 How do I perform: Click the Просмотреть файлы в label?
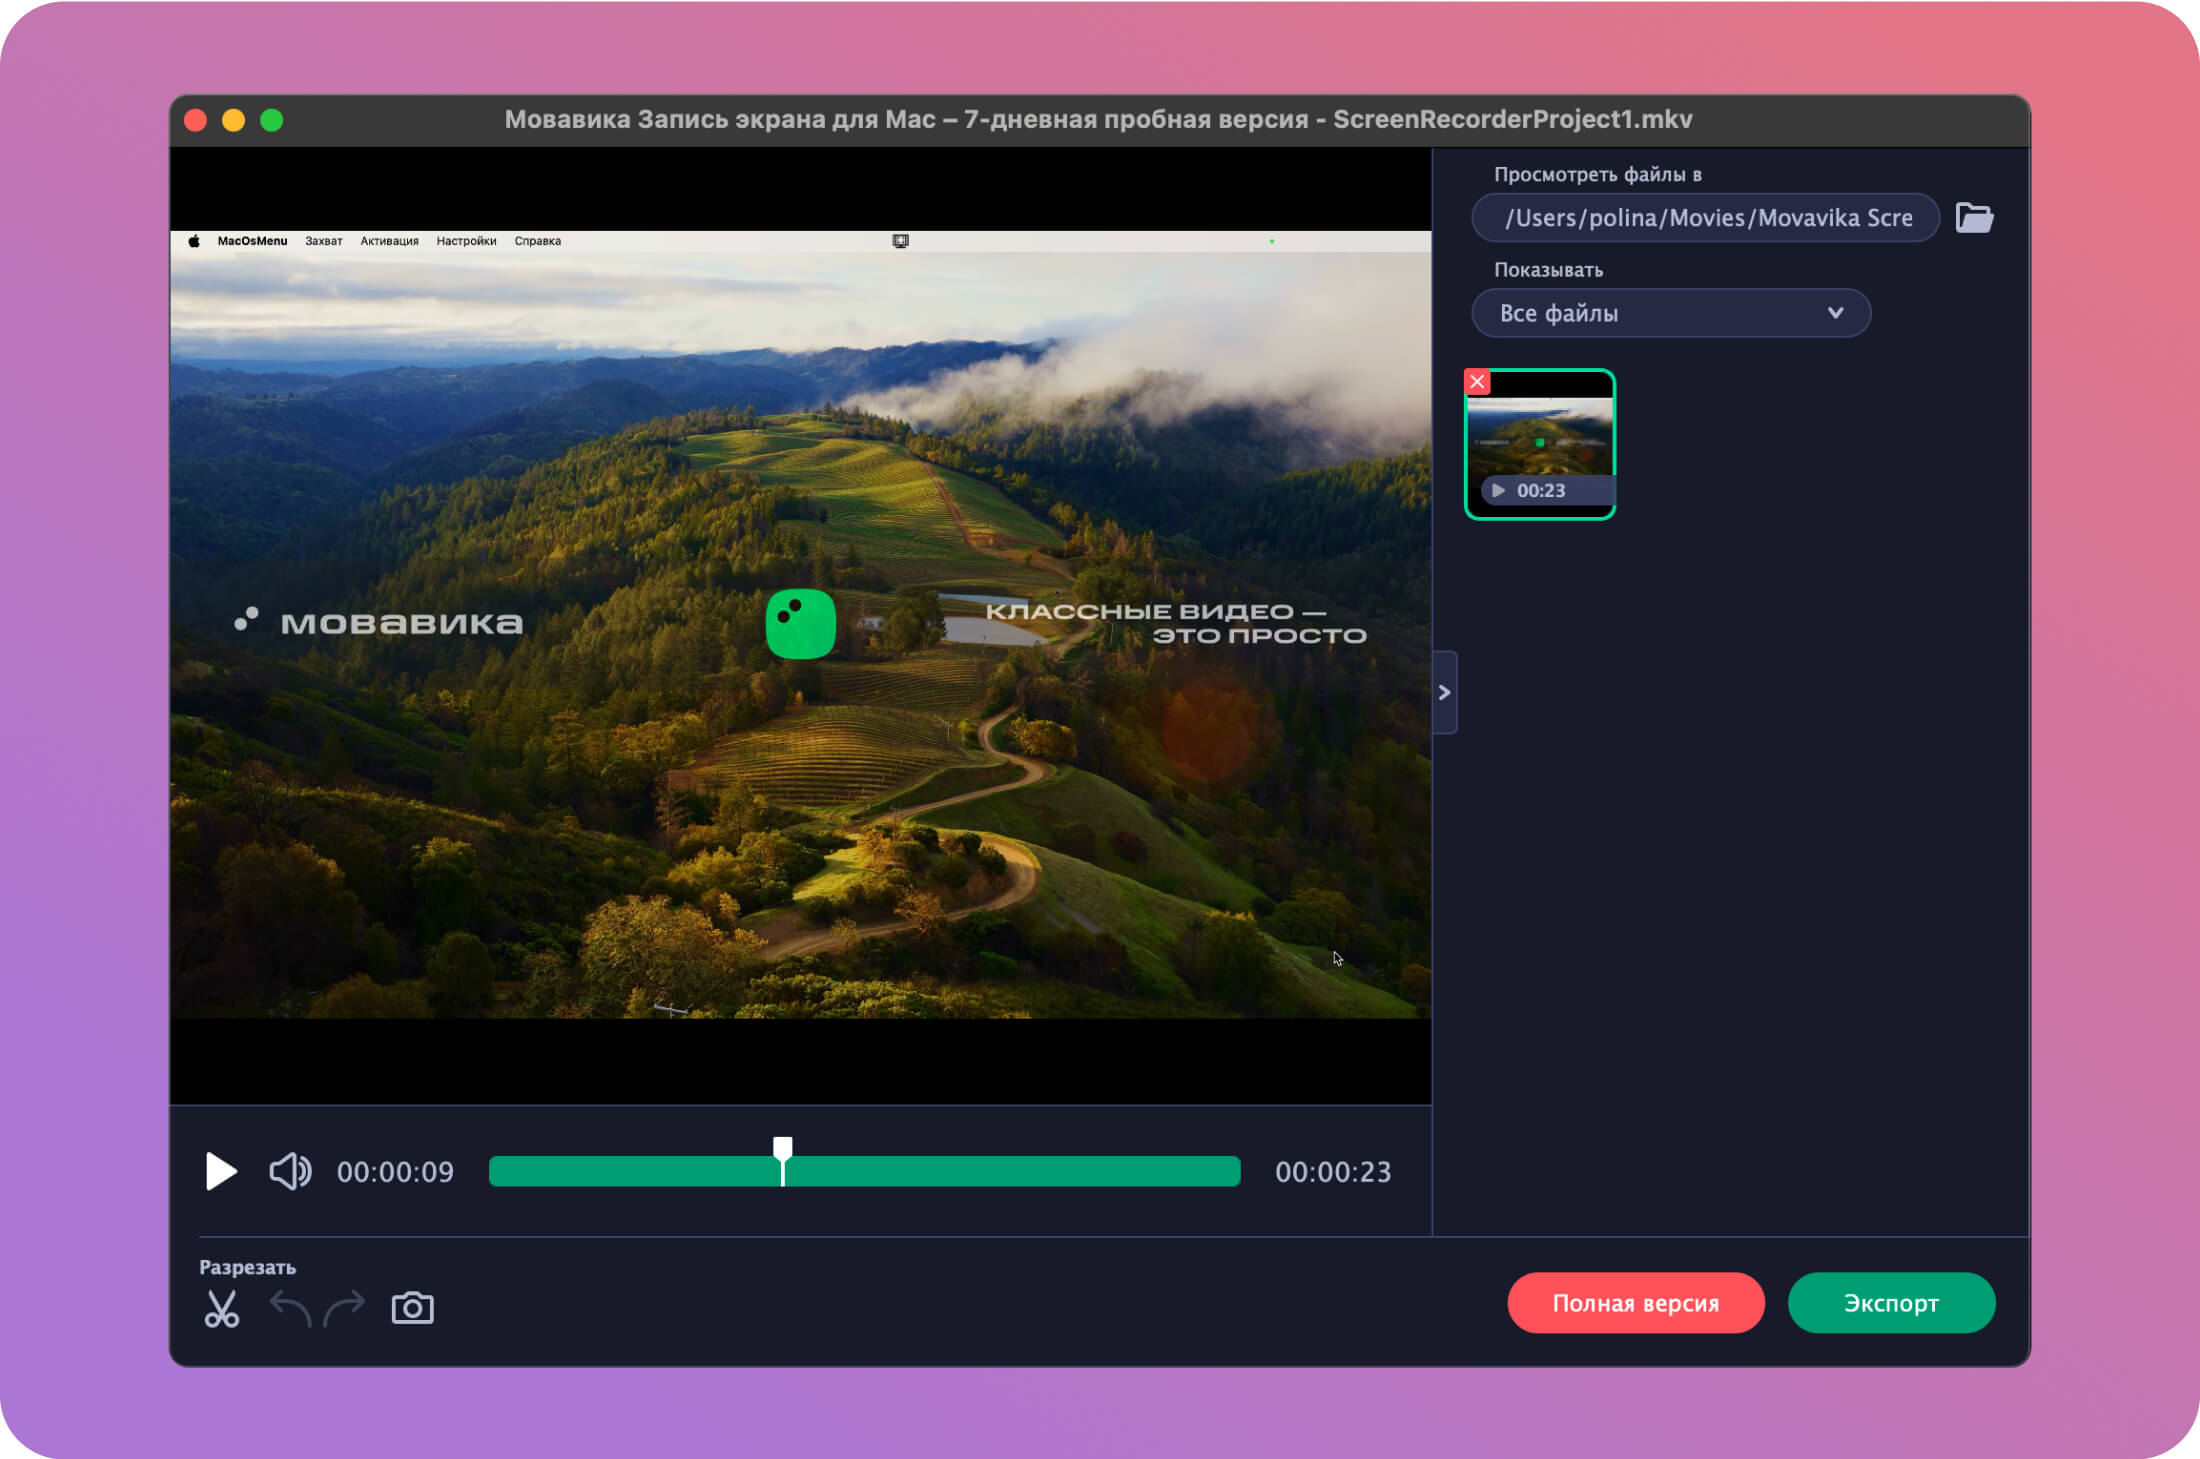pyautogui.click(x=1598, y=174)
